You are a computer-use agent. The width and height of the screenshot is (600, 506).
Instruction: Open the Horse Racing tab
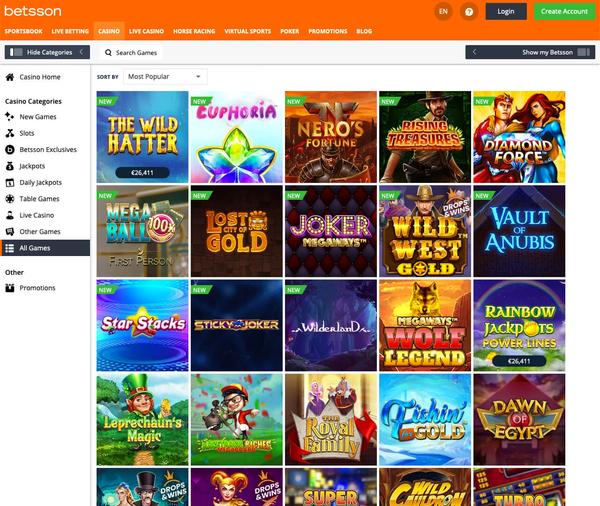click(194, 31)
